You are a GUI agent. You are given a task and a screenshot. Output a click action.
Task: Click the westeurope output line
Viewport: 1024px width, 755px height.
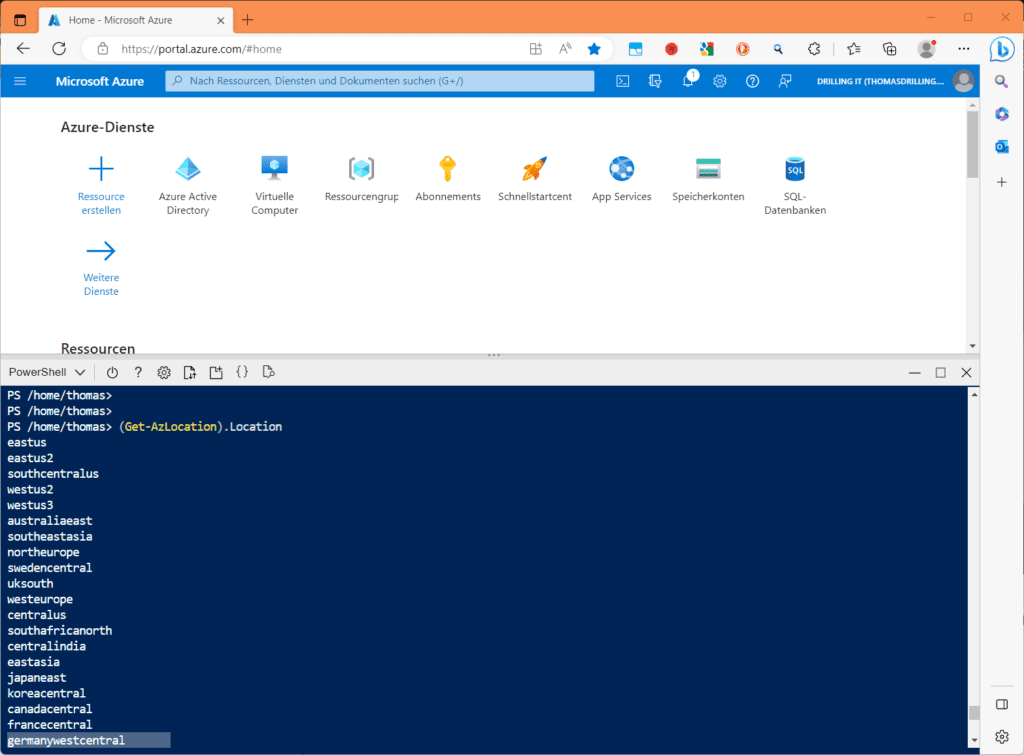(x=40, y=599)
